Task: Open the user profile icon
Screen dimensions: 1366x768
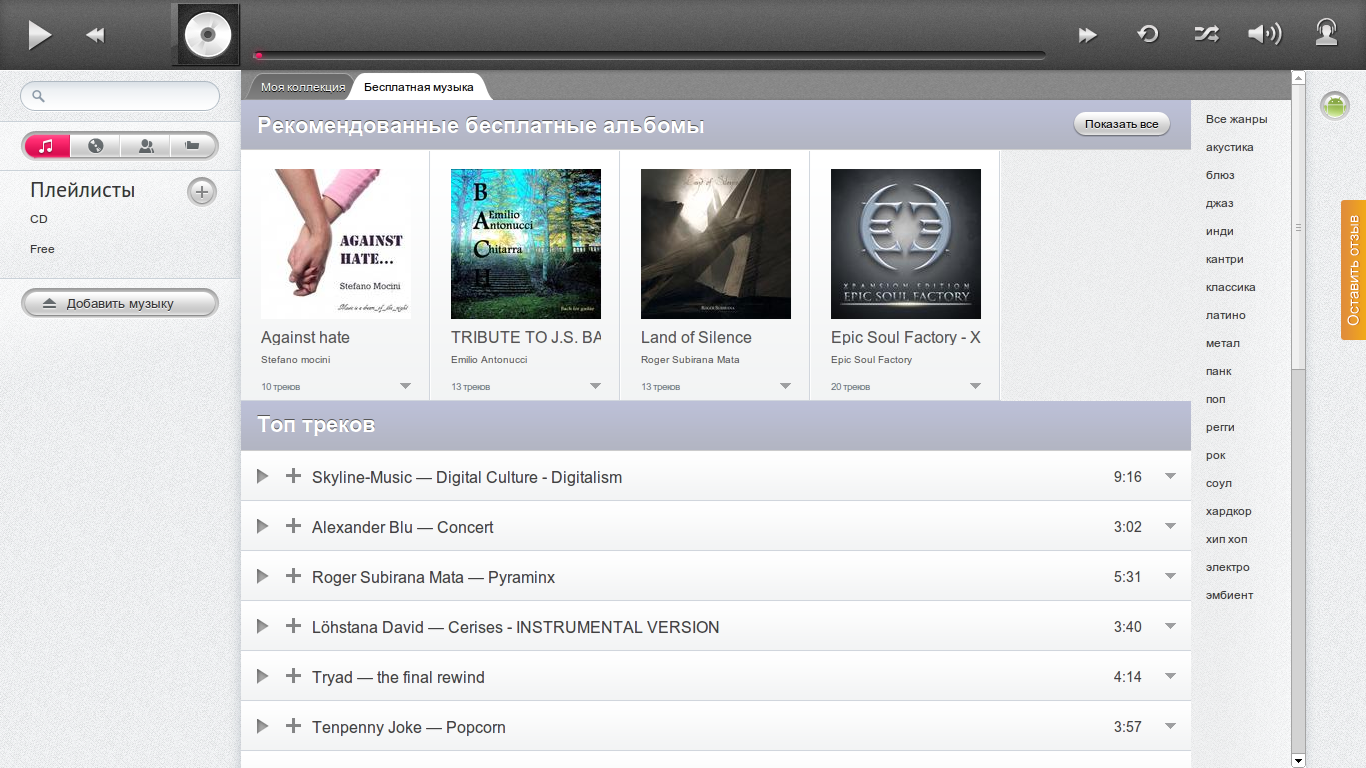Action: pos(1326,33)
